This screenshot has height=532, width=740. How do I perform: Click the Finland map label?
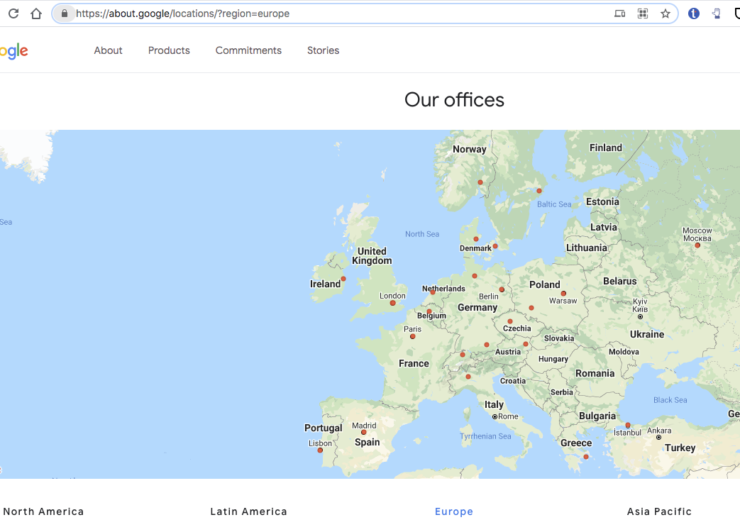605,148
